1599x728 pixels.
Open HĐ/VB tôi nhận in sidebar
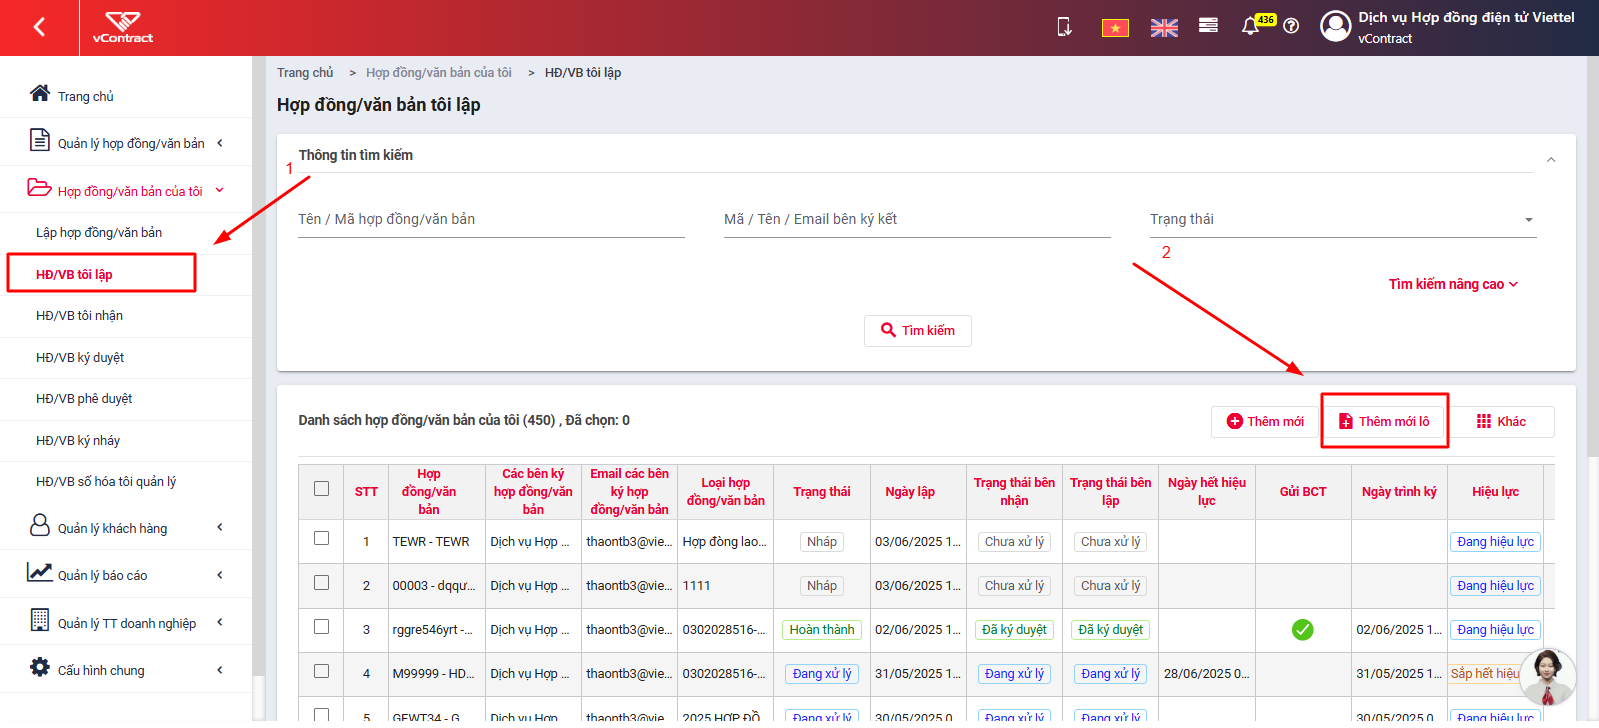[x=80, y=316]
